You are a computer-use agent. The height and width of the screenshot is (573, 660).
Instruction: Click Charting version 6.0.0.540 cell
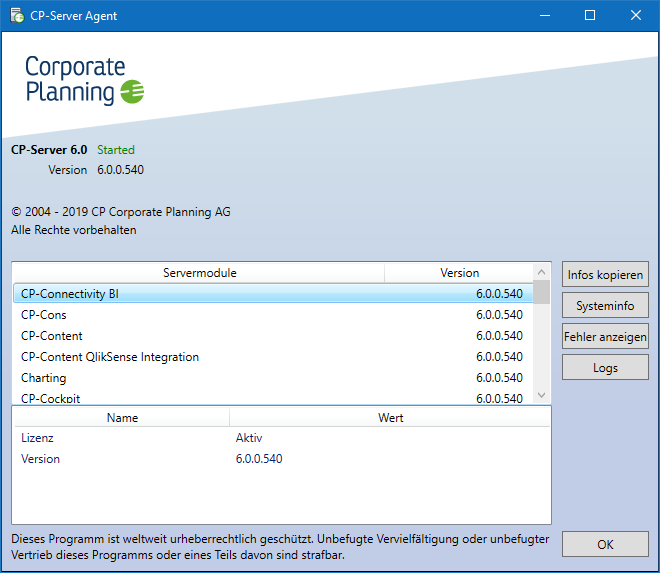tap(499, 378)
